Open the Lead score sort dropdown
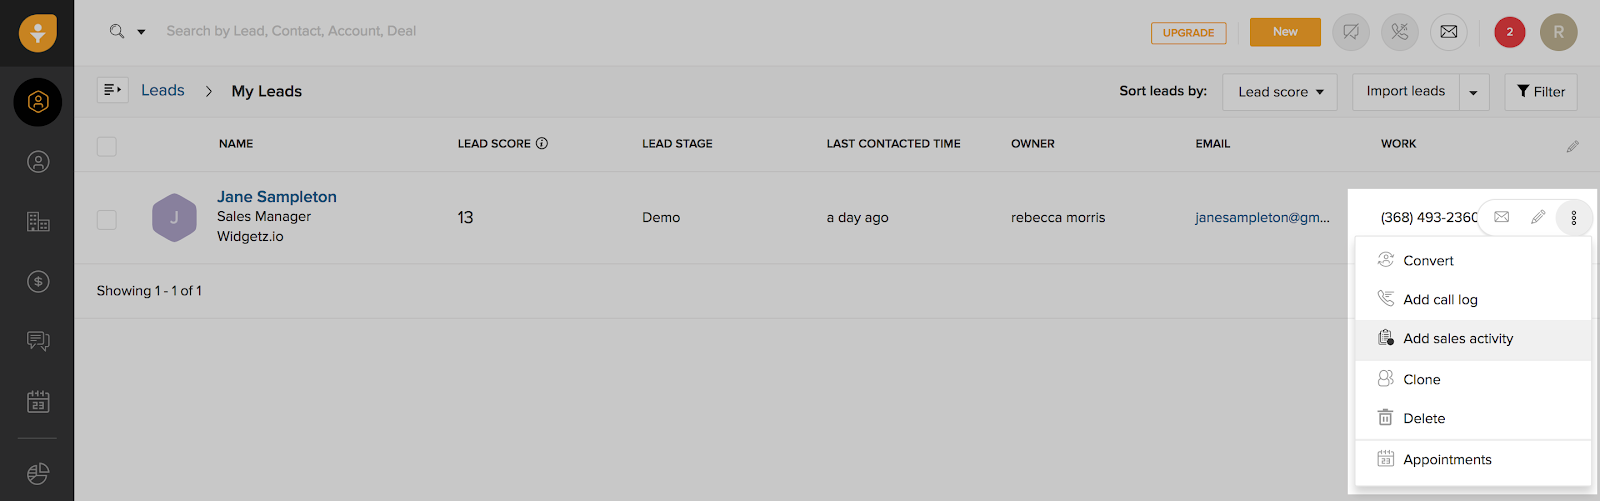This screenshot has width=1600, height=501. [x=1280, y=92]
